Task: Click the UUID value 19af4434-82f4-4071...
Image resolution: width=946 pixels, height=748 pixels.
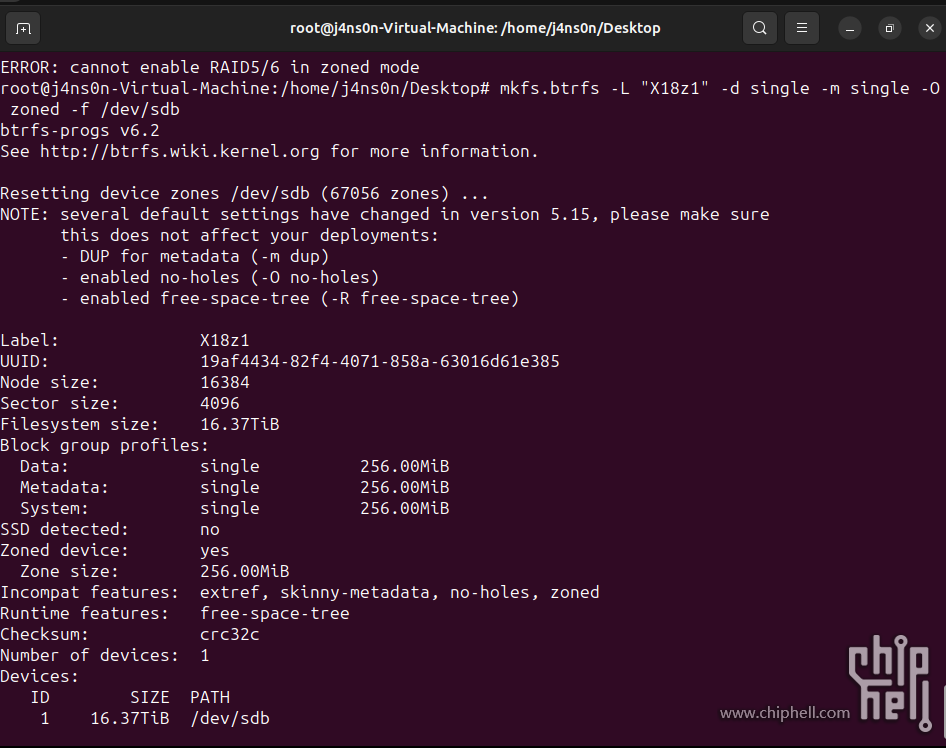Action: (379, 361)
